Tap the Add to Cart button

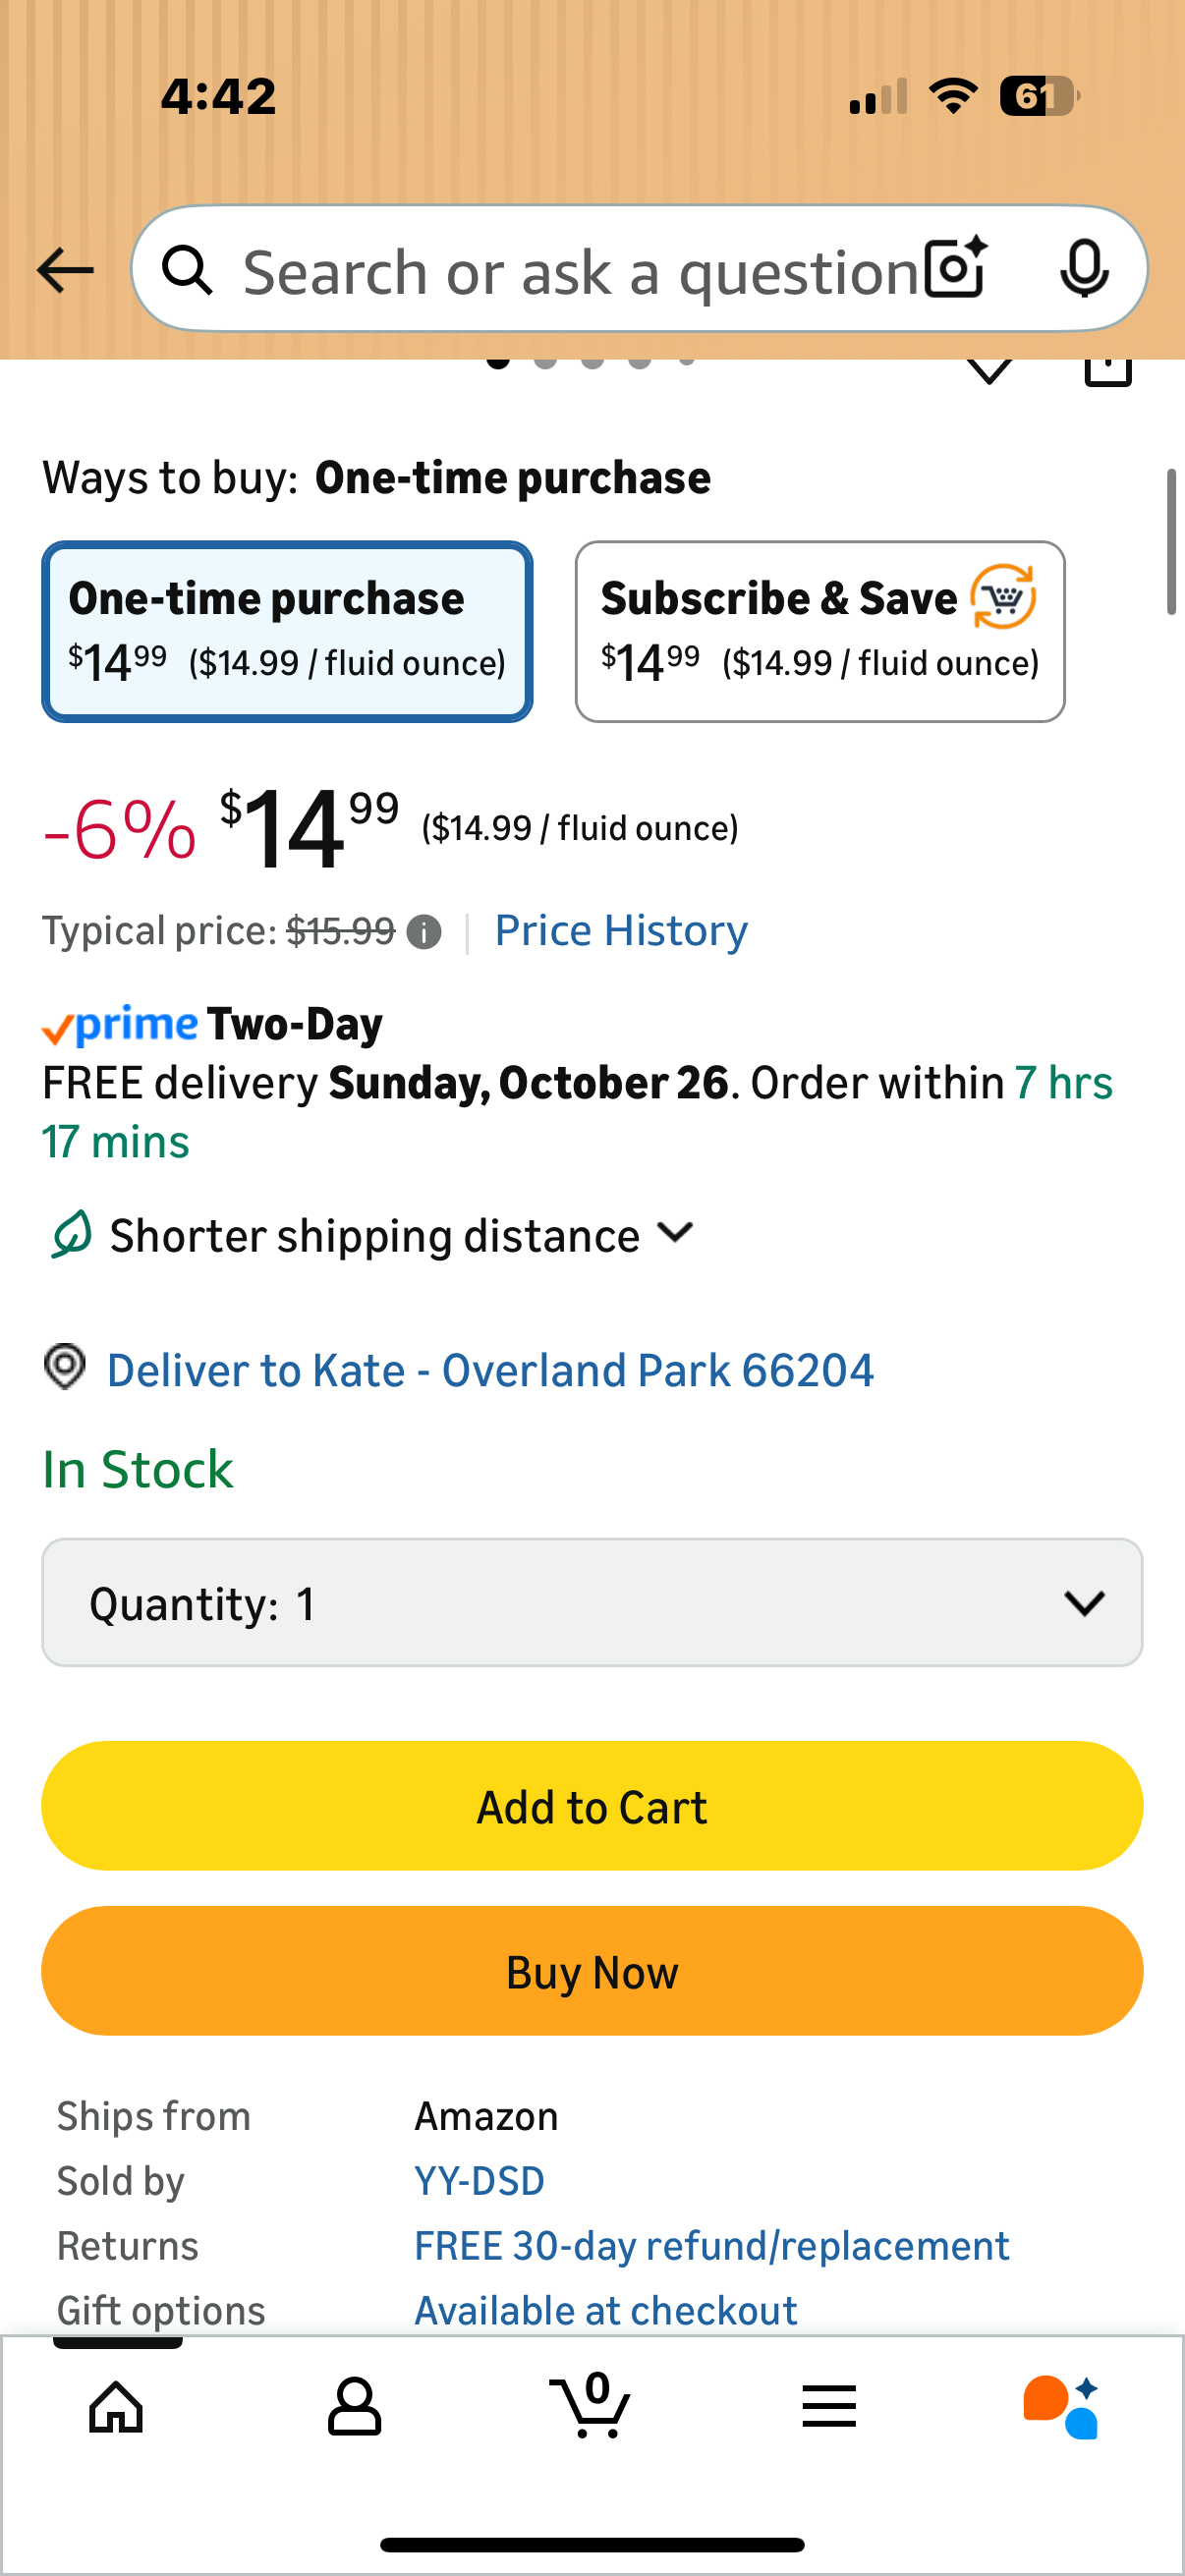pos(592,1806)
